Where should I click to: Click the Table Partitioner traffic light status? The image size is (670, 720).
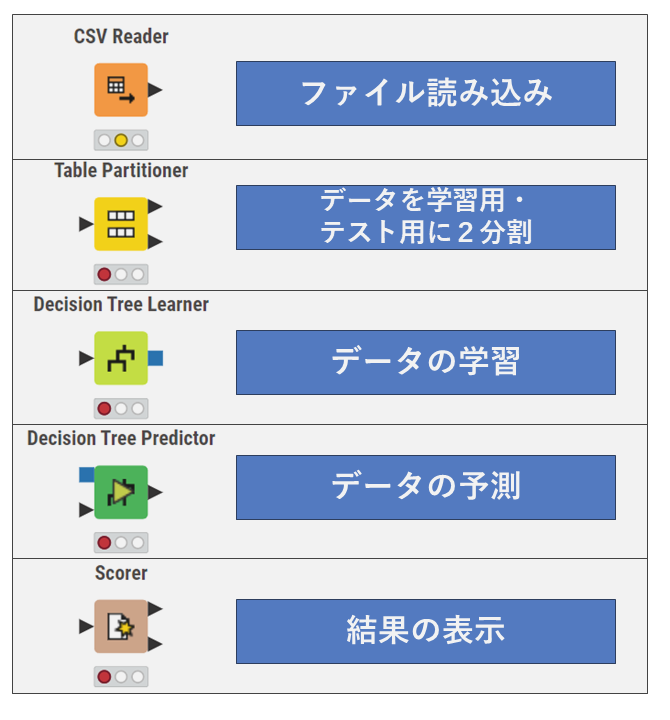(121, 274)
